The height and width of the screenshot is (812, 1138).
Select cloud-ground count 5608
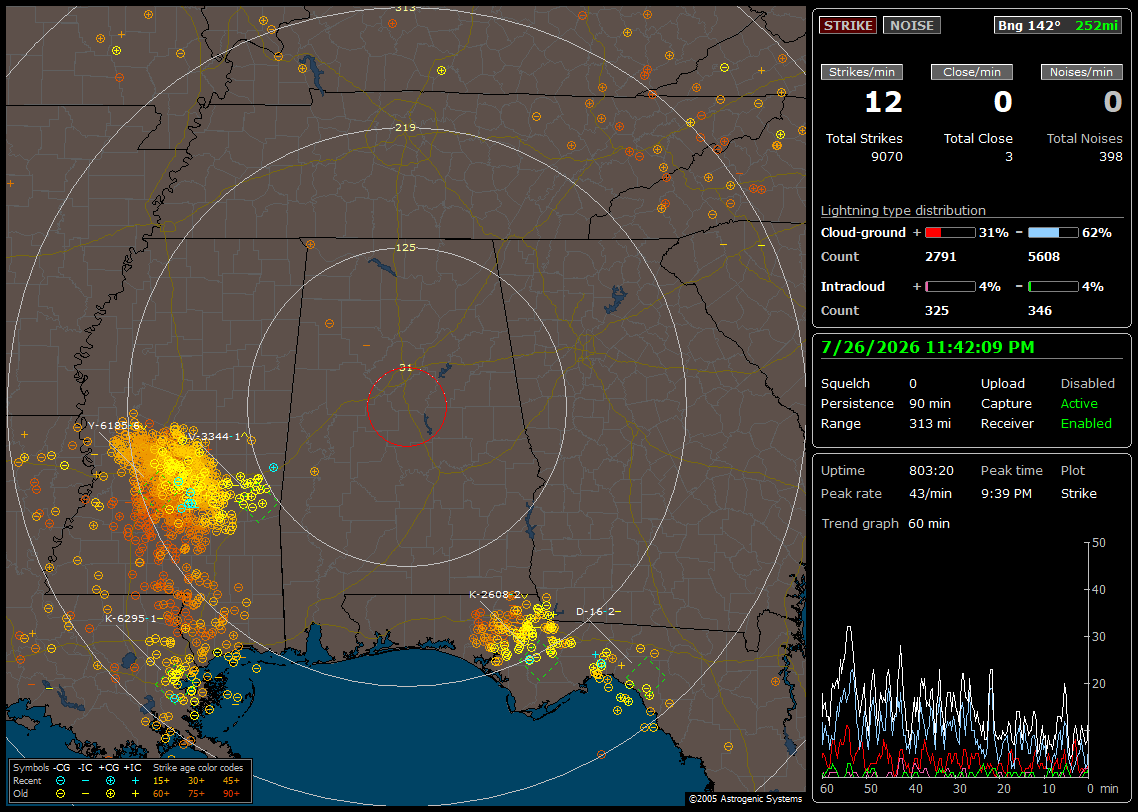(x=1044, y=257)
